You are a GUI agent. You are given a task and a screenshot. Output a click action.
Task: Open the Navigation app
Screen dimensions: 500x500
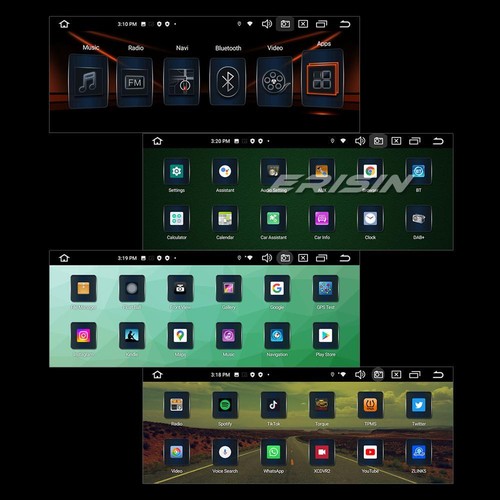coord(277,336)
